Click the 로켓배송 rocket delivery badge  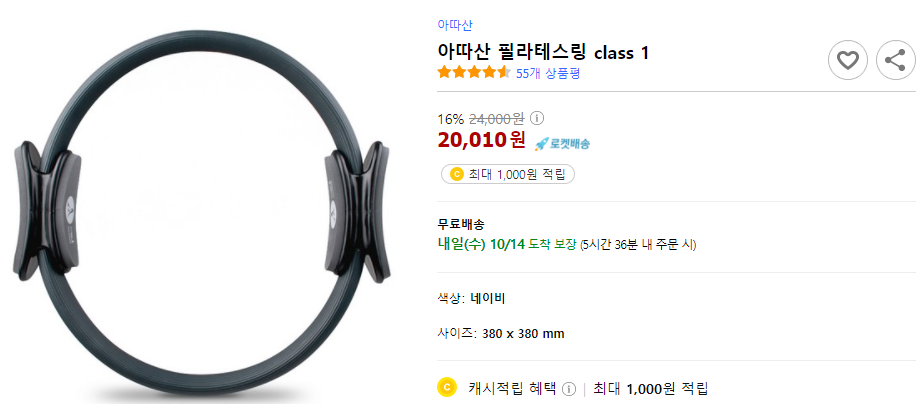562,144
